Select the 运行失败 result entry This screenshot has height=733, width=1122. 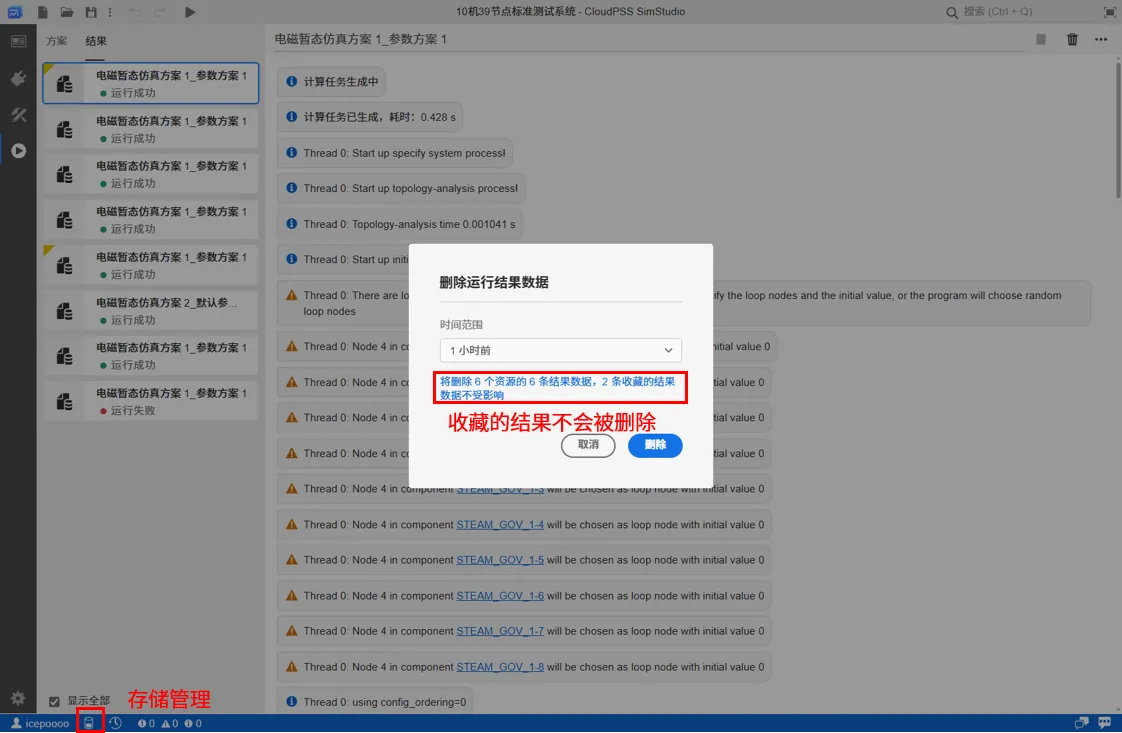[x=150, y=401]
